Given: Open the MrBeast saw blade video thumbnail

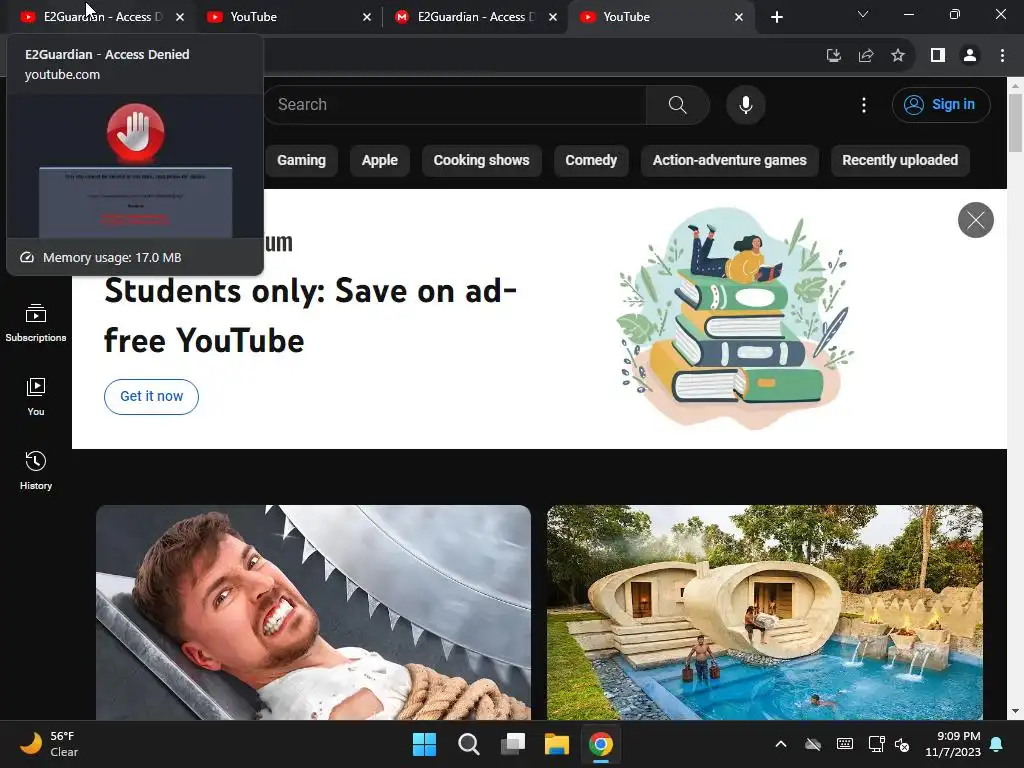Looking at the screenshot, I should [x=313, y=612].
